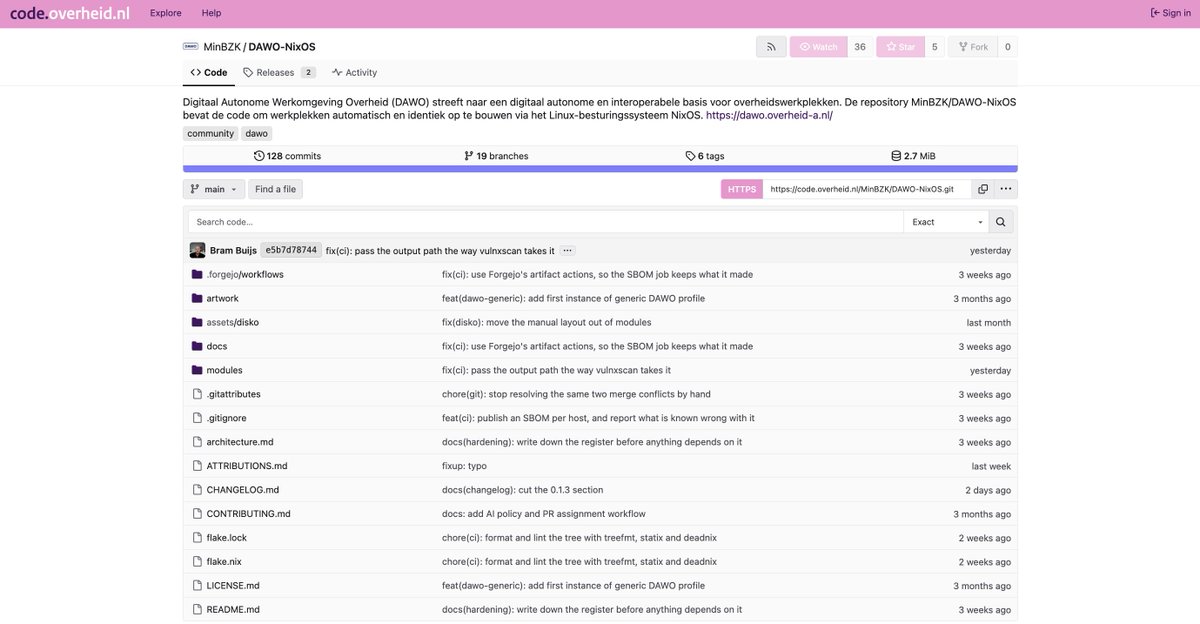Click the dawo topic tag

click(257, 133)
